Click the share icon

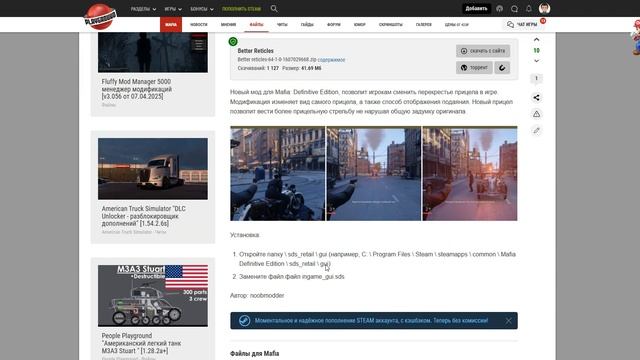click(x=536, y=98)
